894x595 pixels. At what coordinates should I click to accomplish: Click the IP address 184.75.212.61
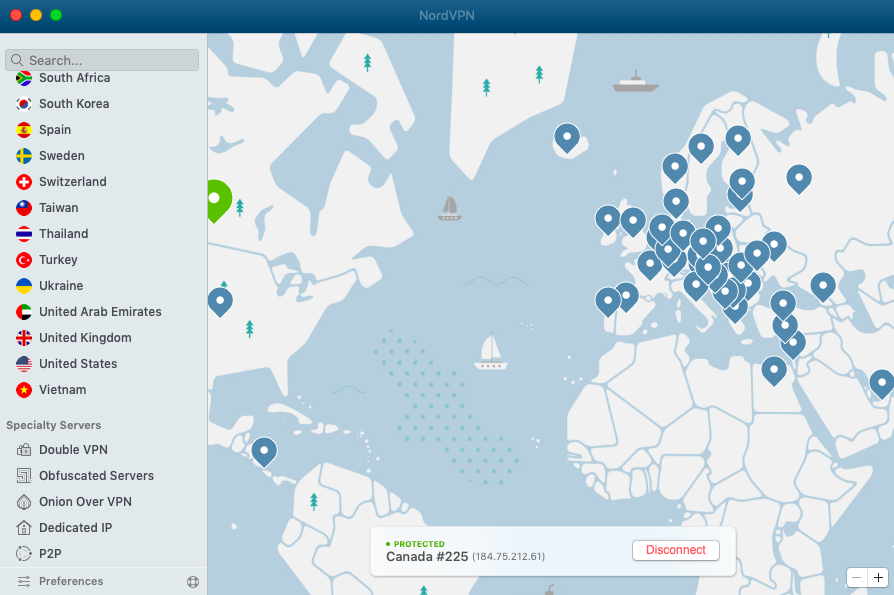[x=509, y=557]
